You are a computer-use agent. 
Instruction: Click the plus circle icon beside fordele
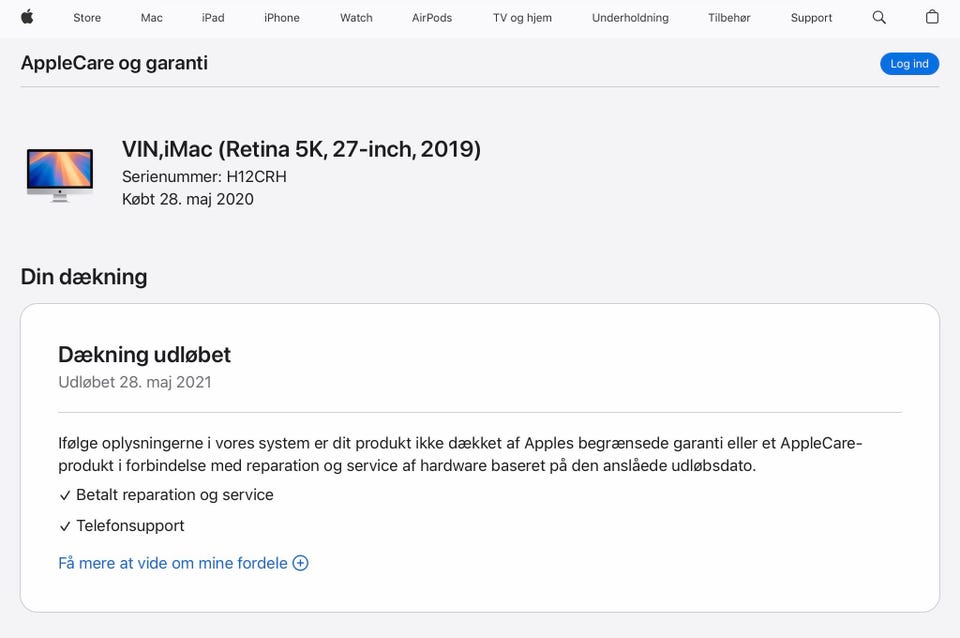coord(300,563)
